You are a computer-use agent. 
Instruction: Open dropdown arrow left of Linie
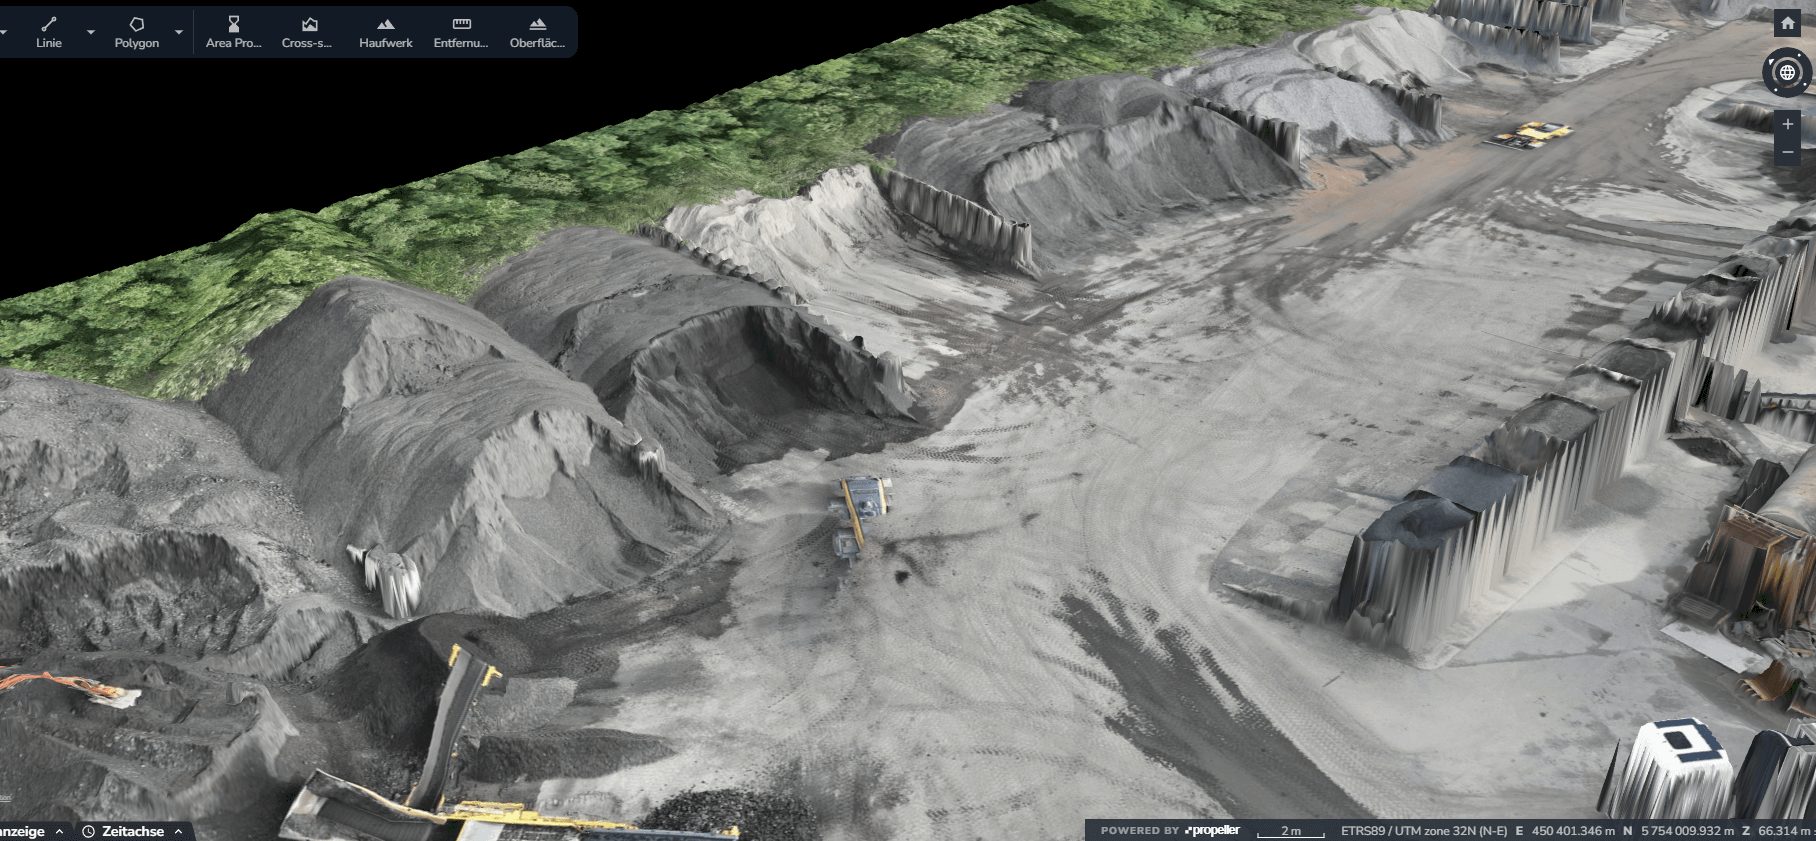3,32
